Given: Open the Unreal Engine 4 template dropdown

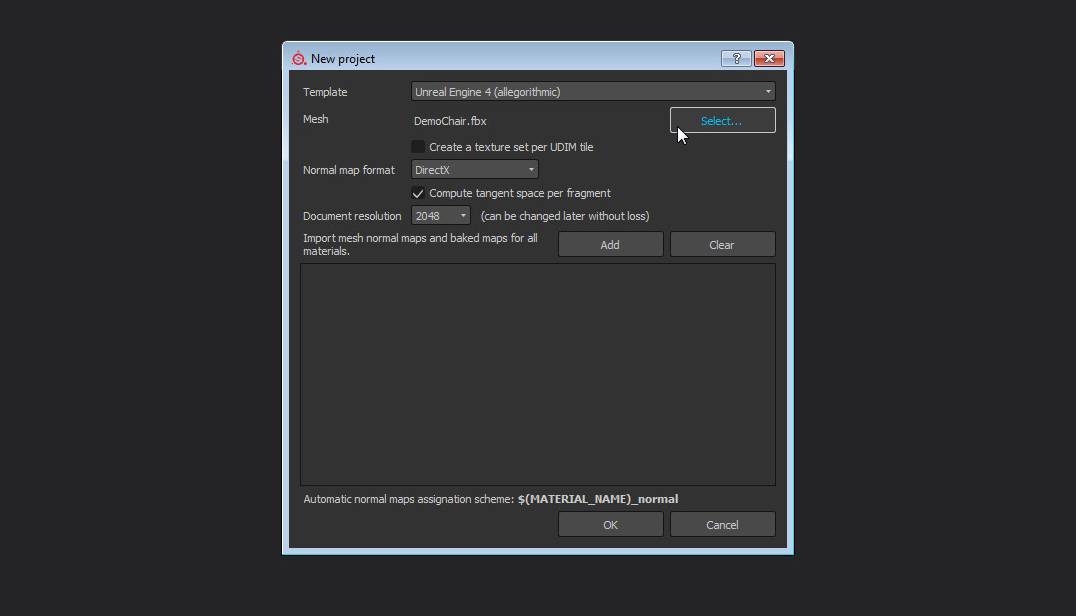Looking at the screenshot, I should point(593,92).
